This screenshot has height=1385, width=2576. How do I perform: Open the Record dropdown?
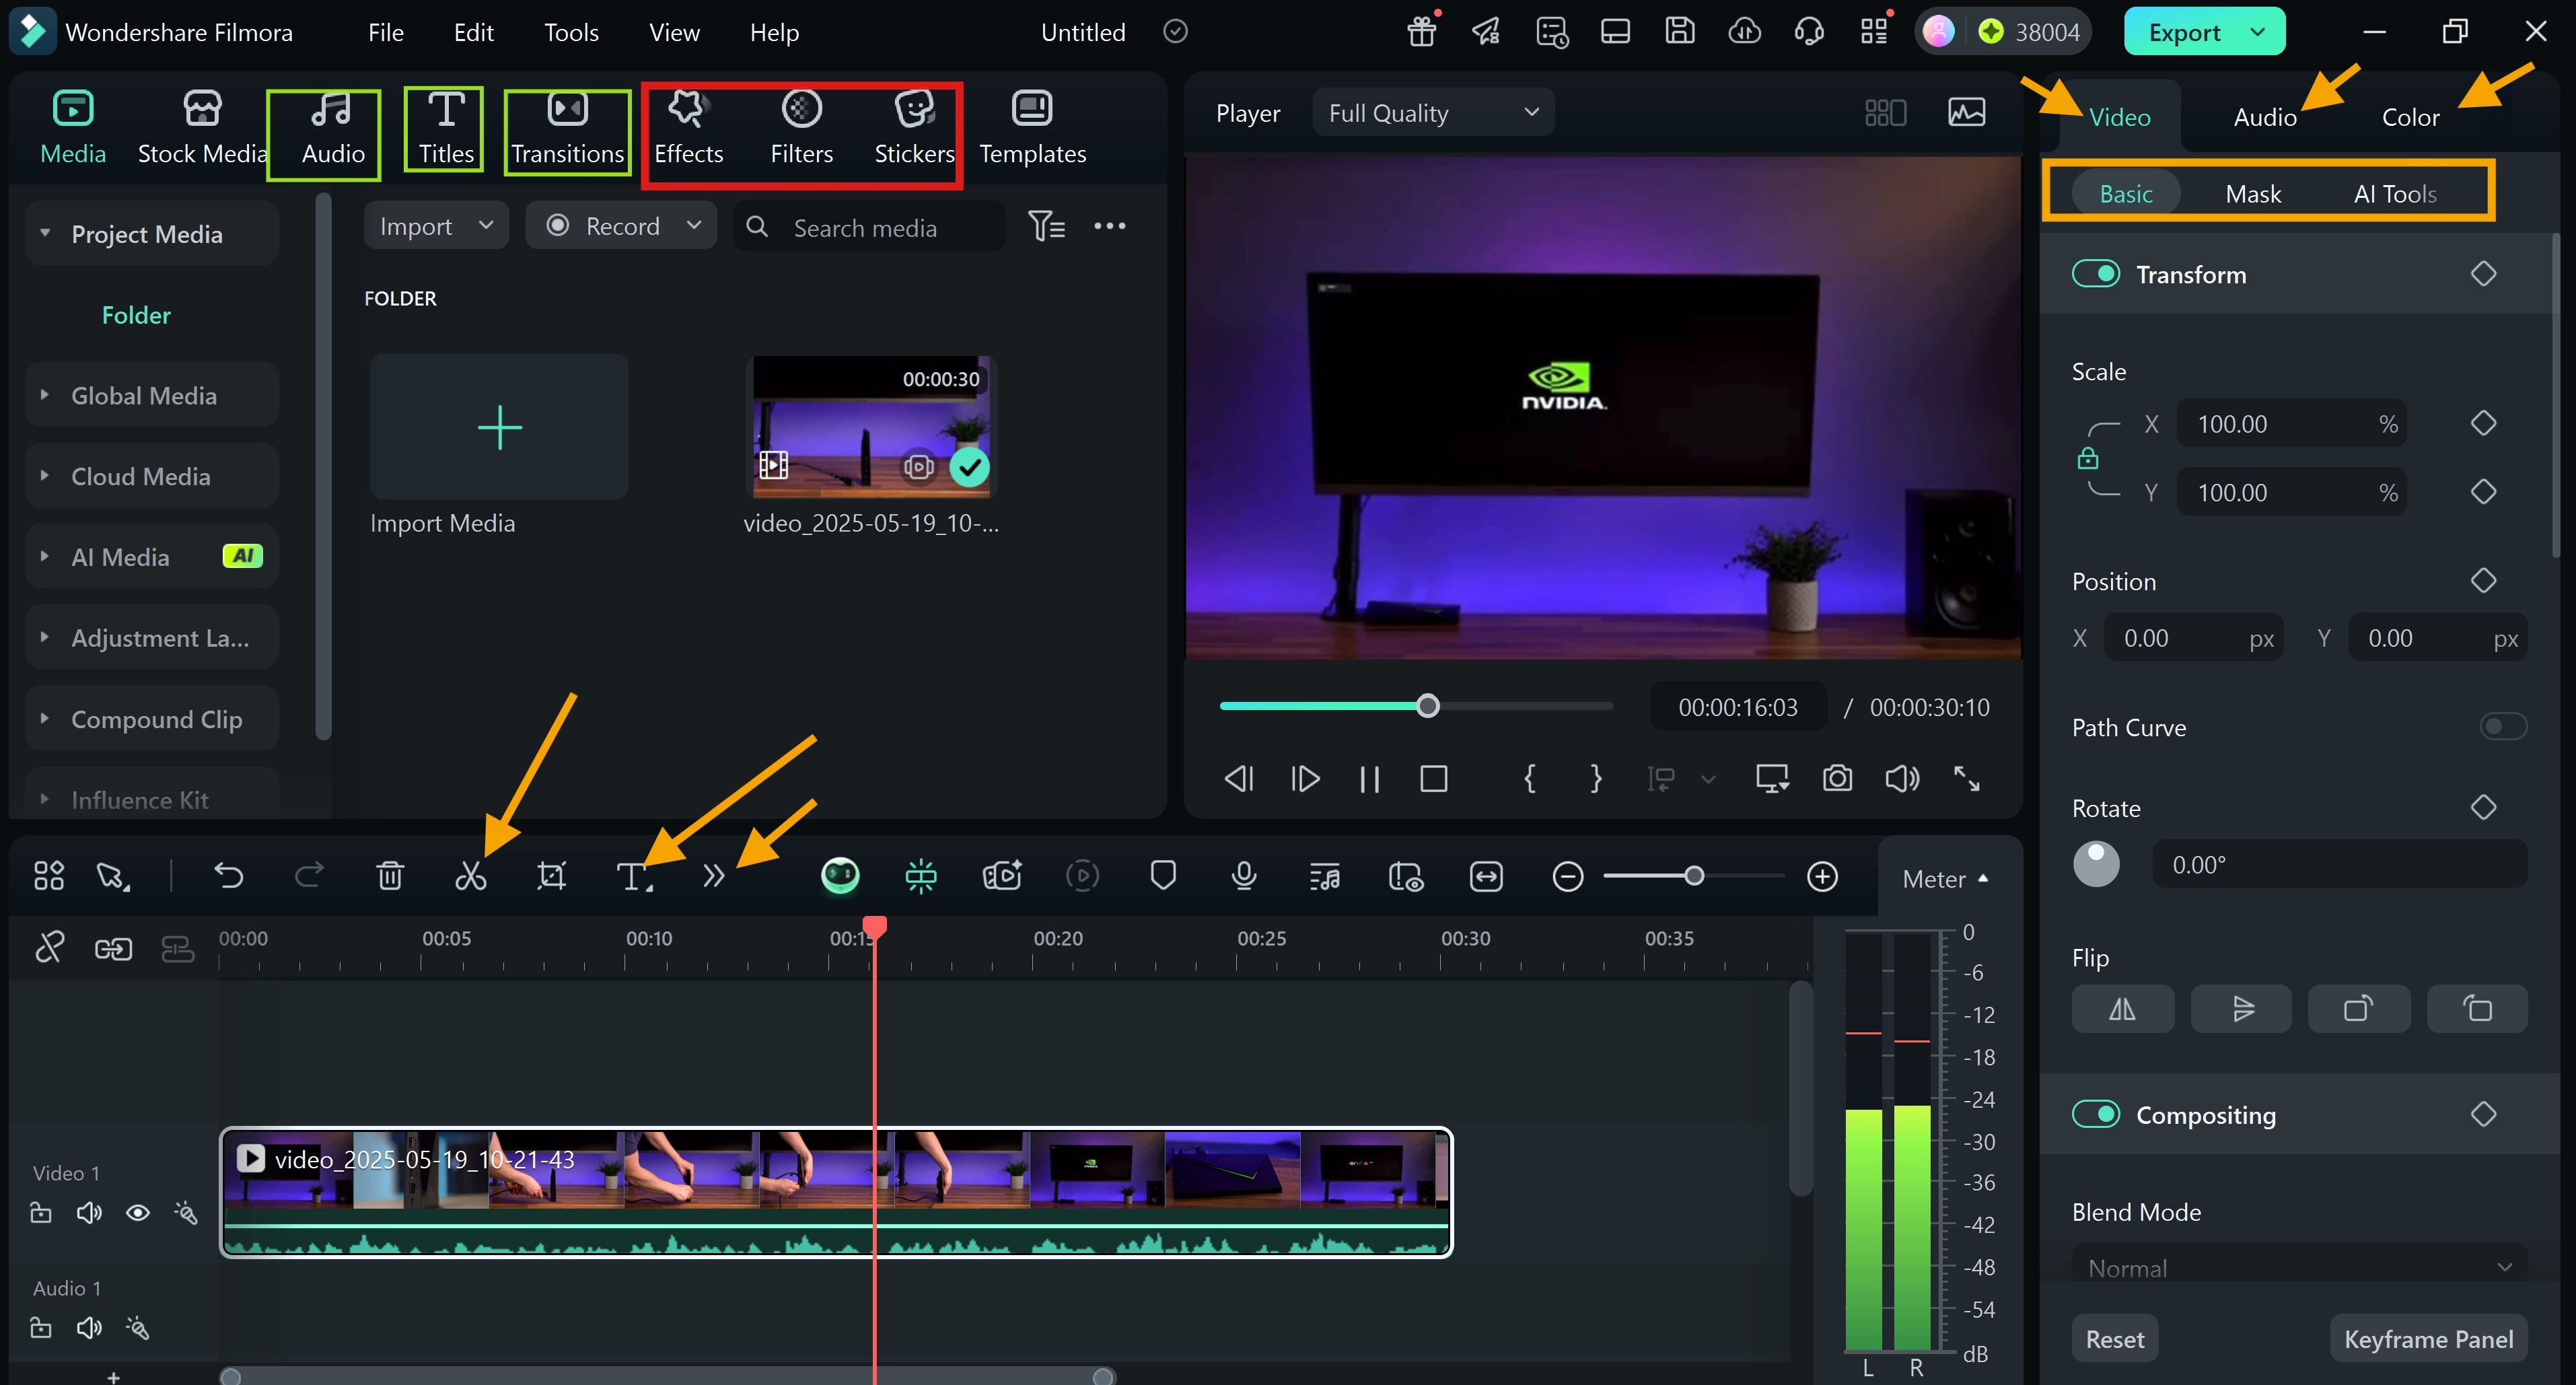tap(622, 226)
